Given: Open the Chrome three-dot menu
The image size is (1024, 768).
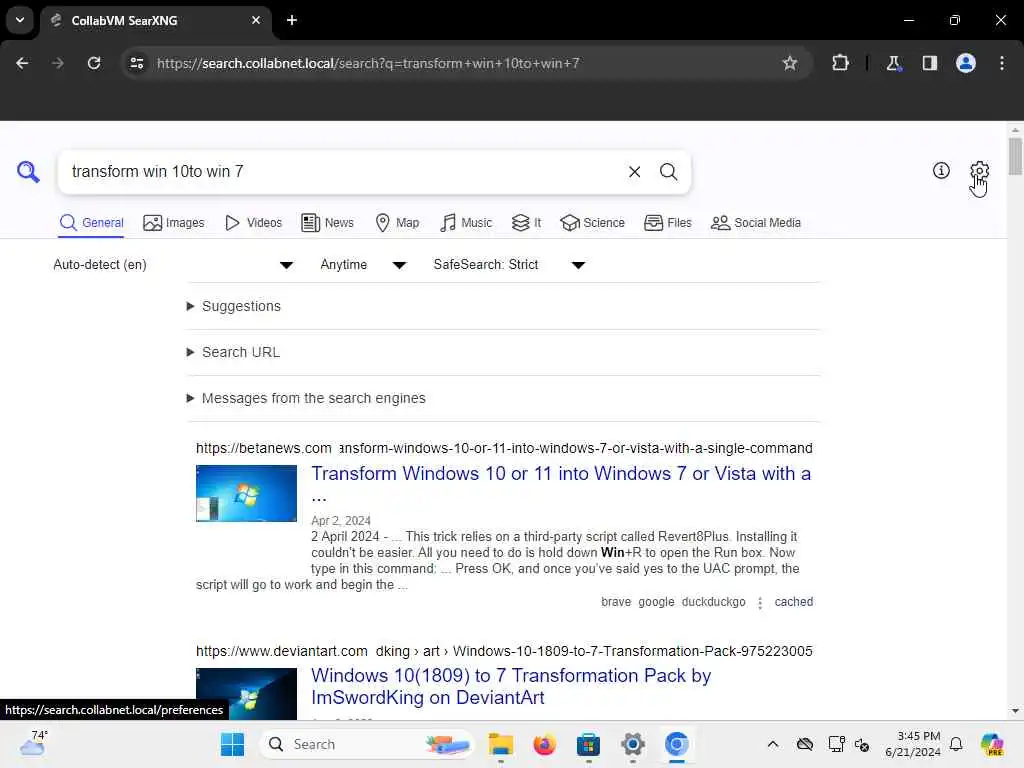Looking at the screenshot, I should pyautogui.click(x=1002, y=63).
